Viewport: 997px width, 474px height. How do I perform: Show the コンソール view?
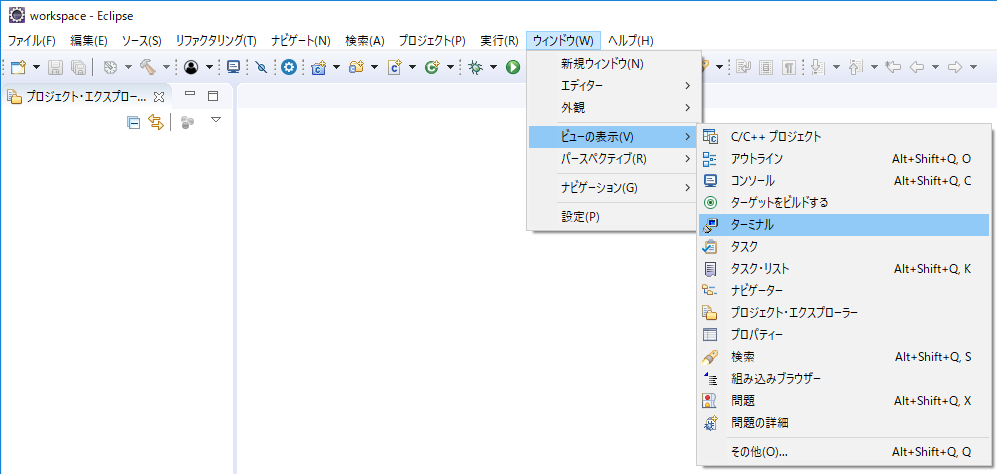tap(844, 181)
